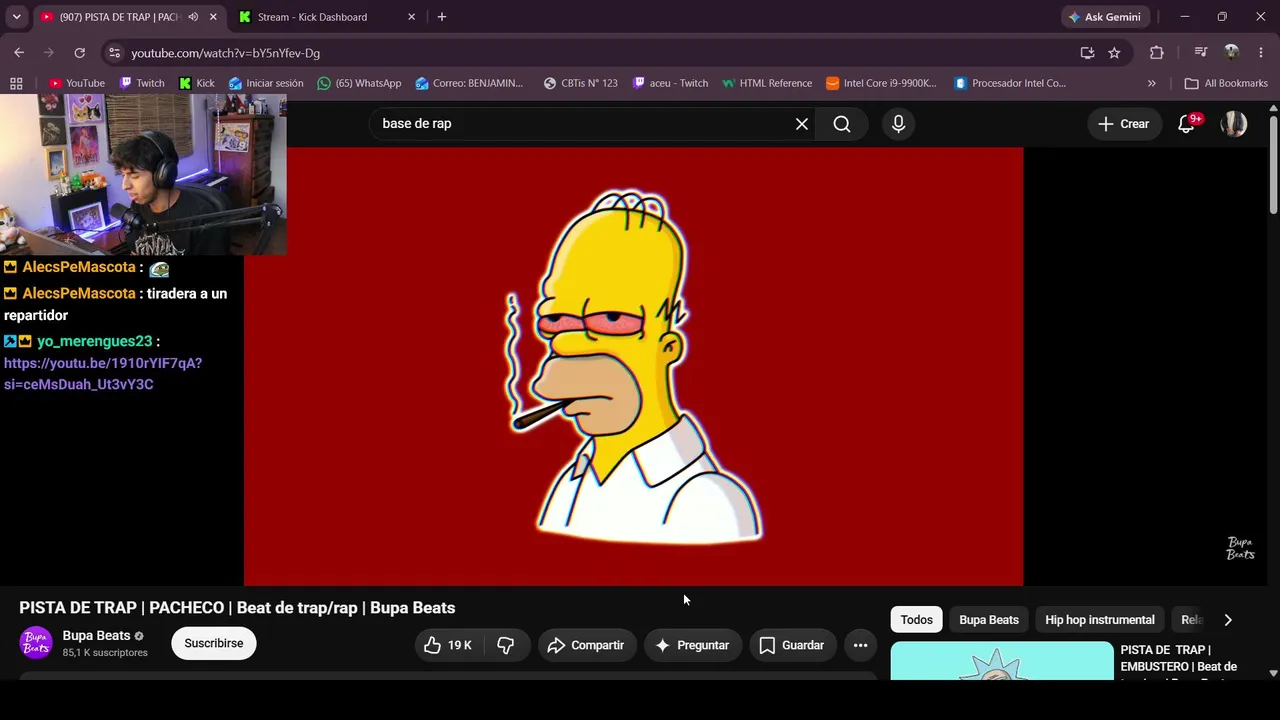Start voice search with the microphone
Image resolution: width=1280 pixels, height=720 pixels.
coord(898,124)
